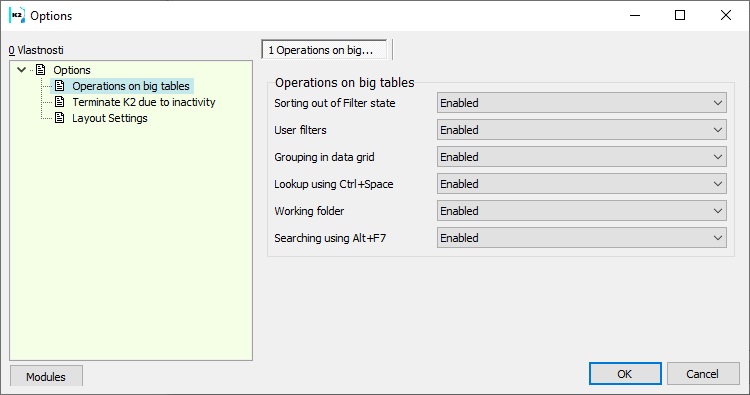Select Layout Settings in the tree
Image resolution: width=750 pixels, height=395 pixels.
pyautogui.click(x=110, y=118)
